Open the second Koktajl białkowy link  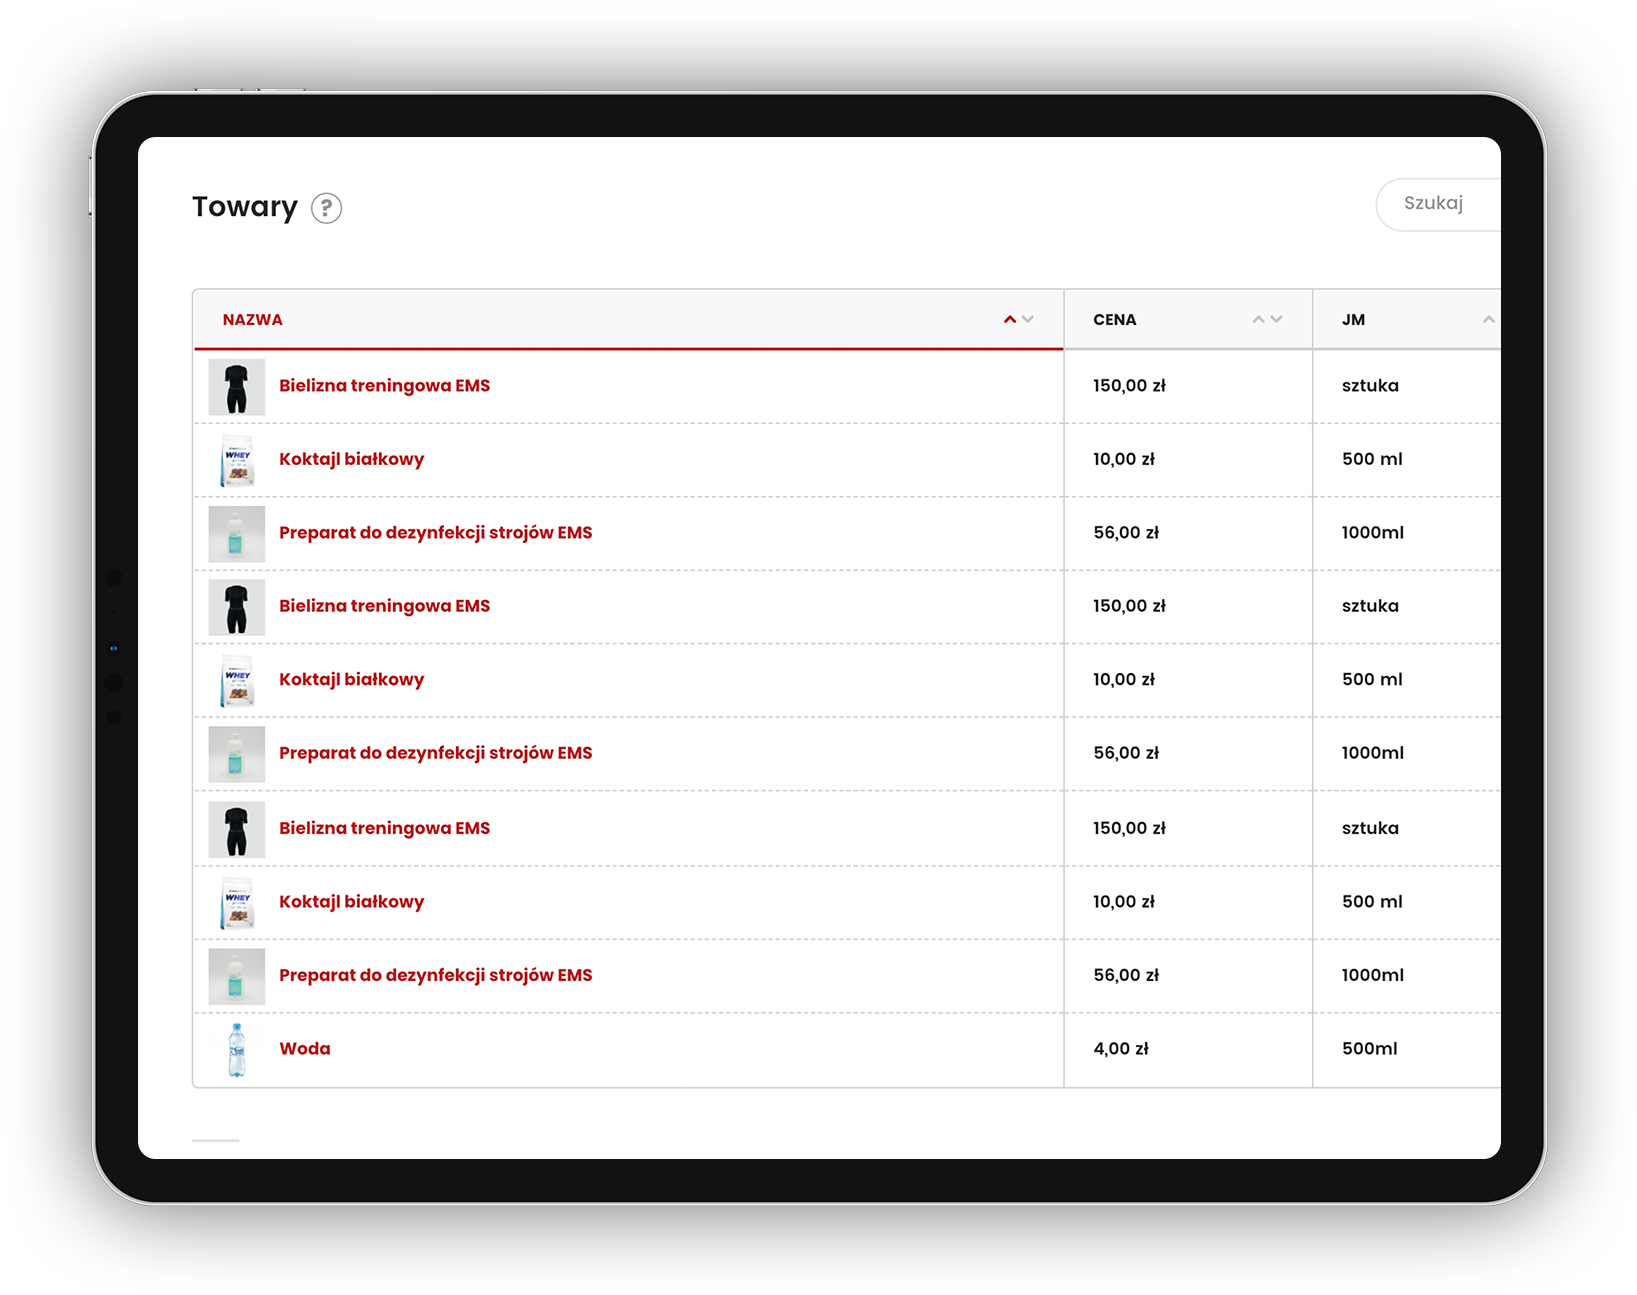tap(351, 680)
